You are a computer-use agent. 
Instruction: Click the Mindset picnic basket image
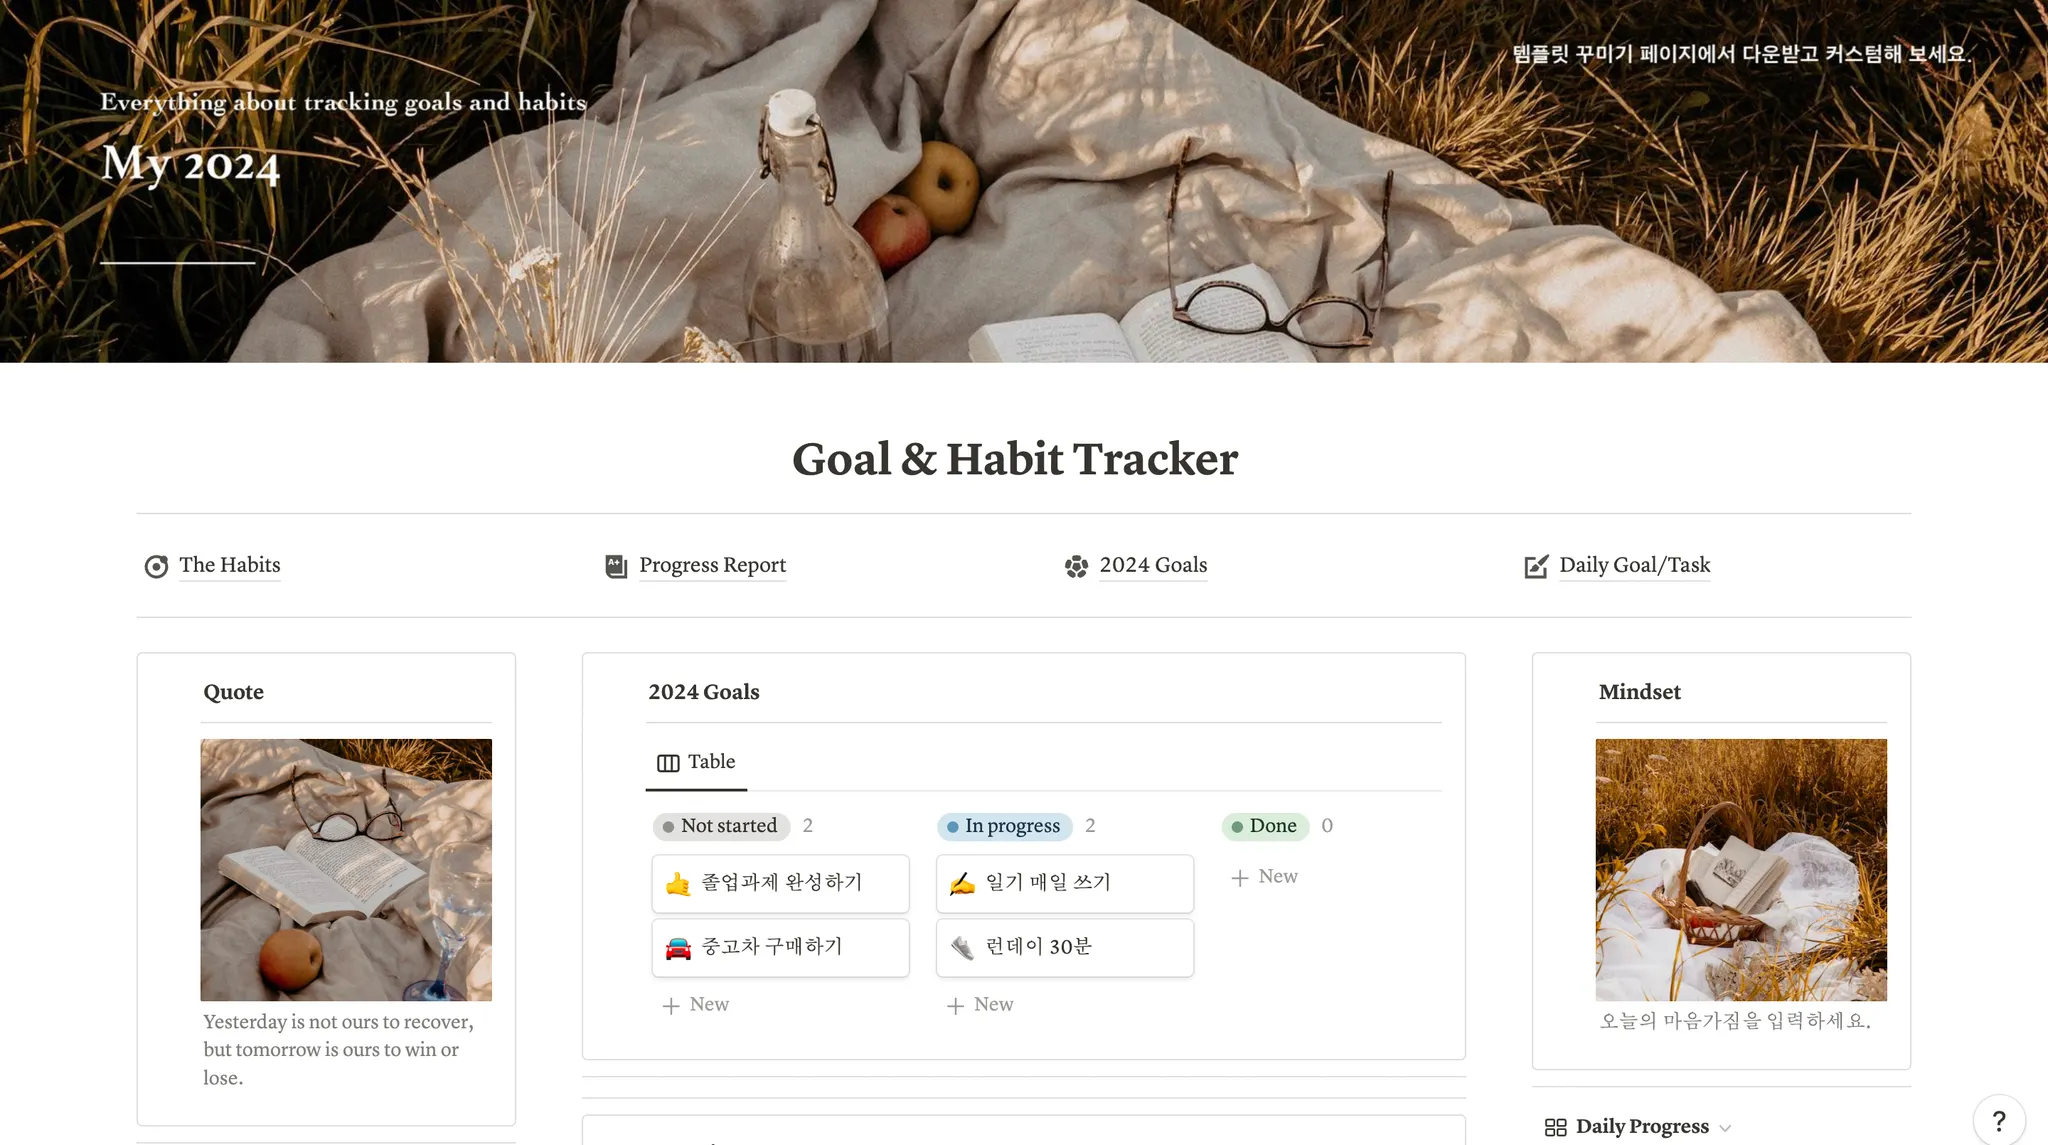pyautogui.click(x=1741, y=870)
